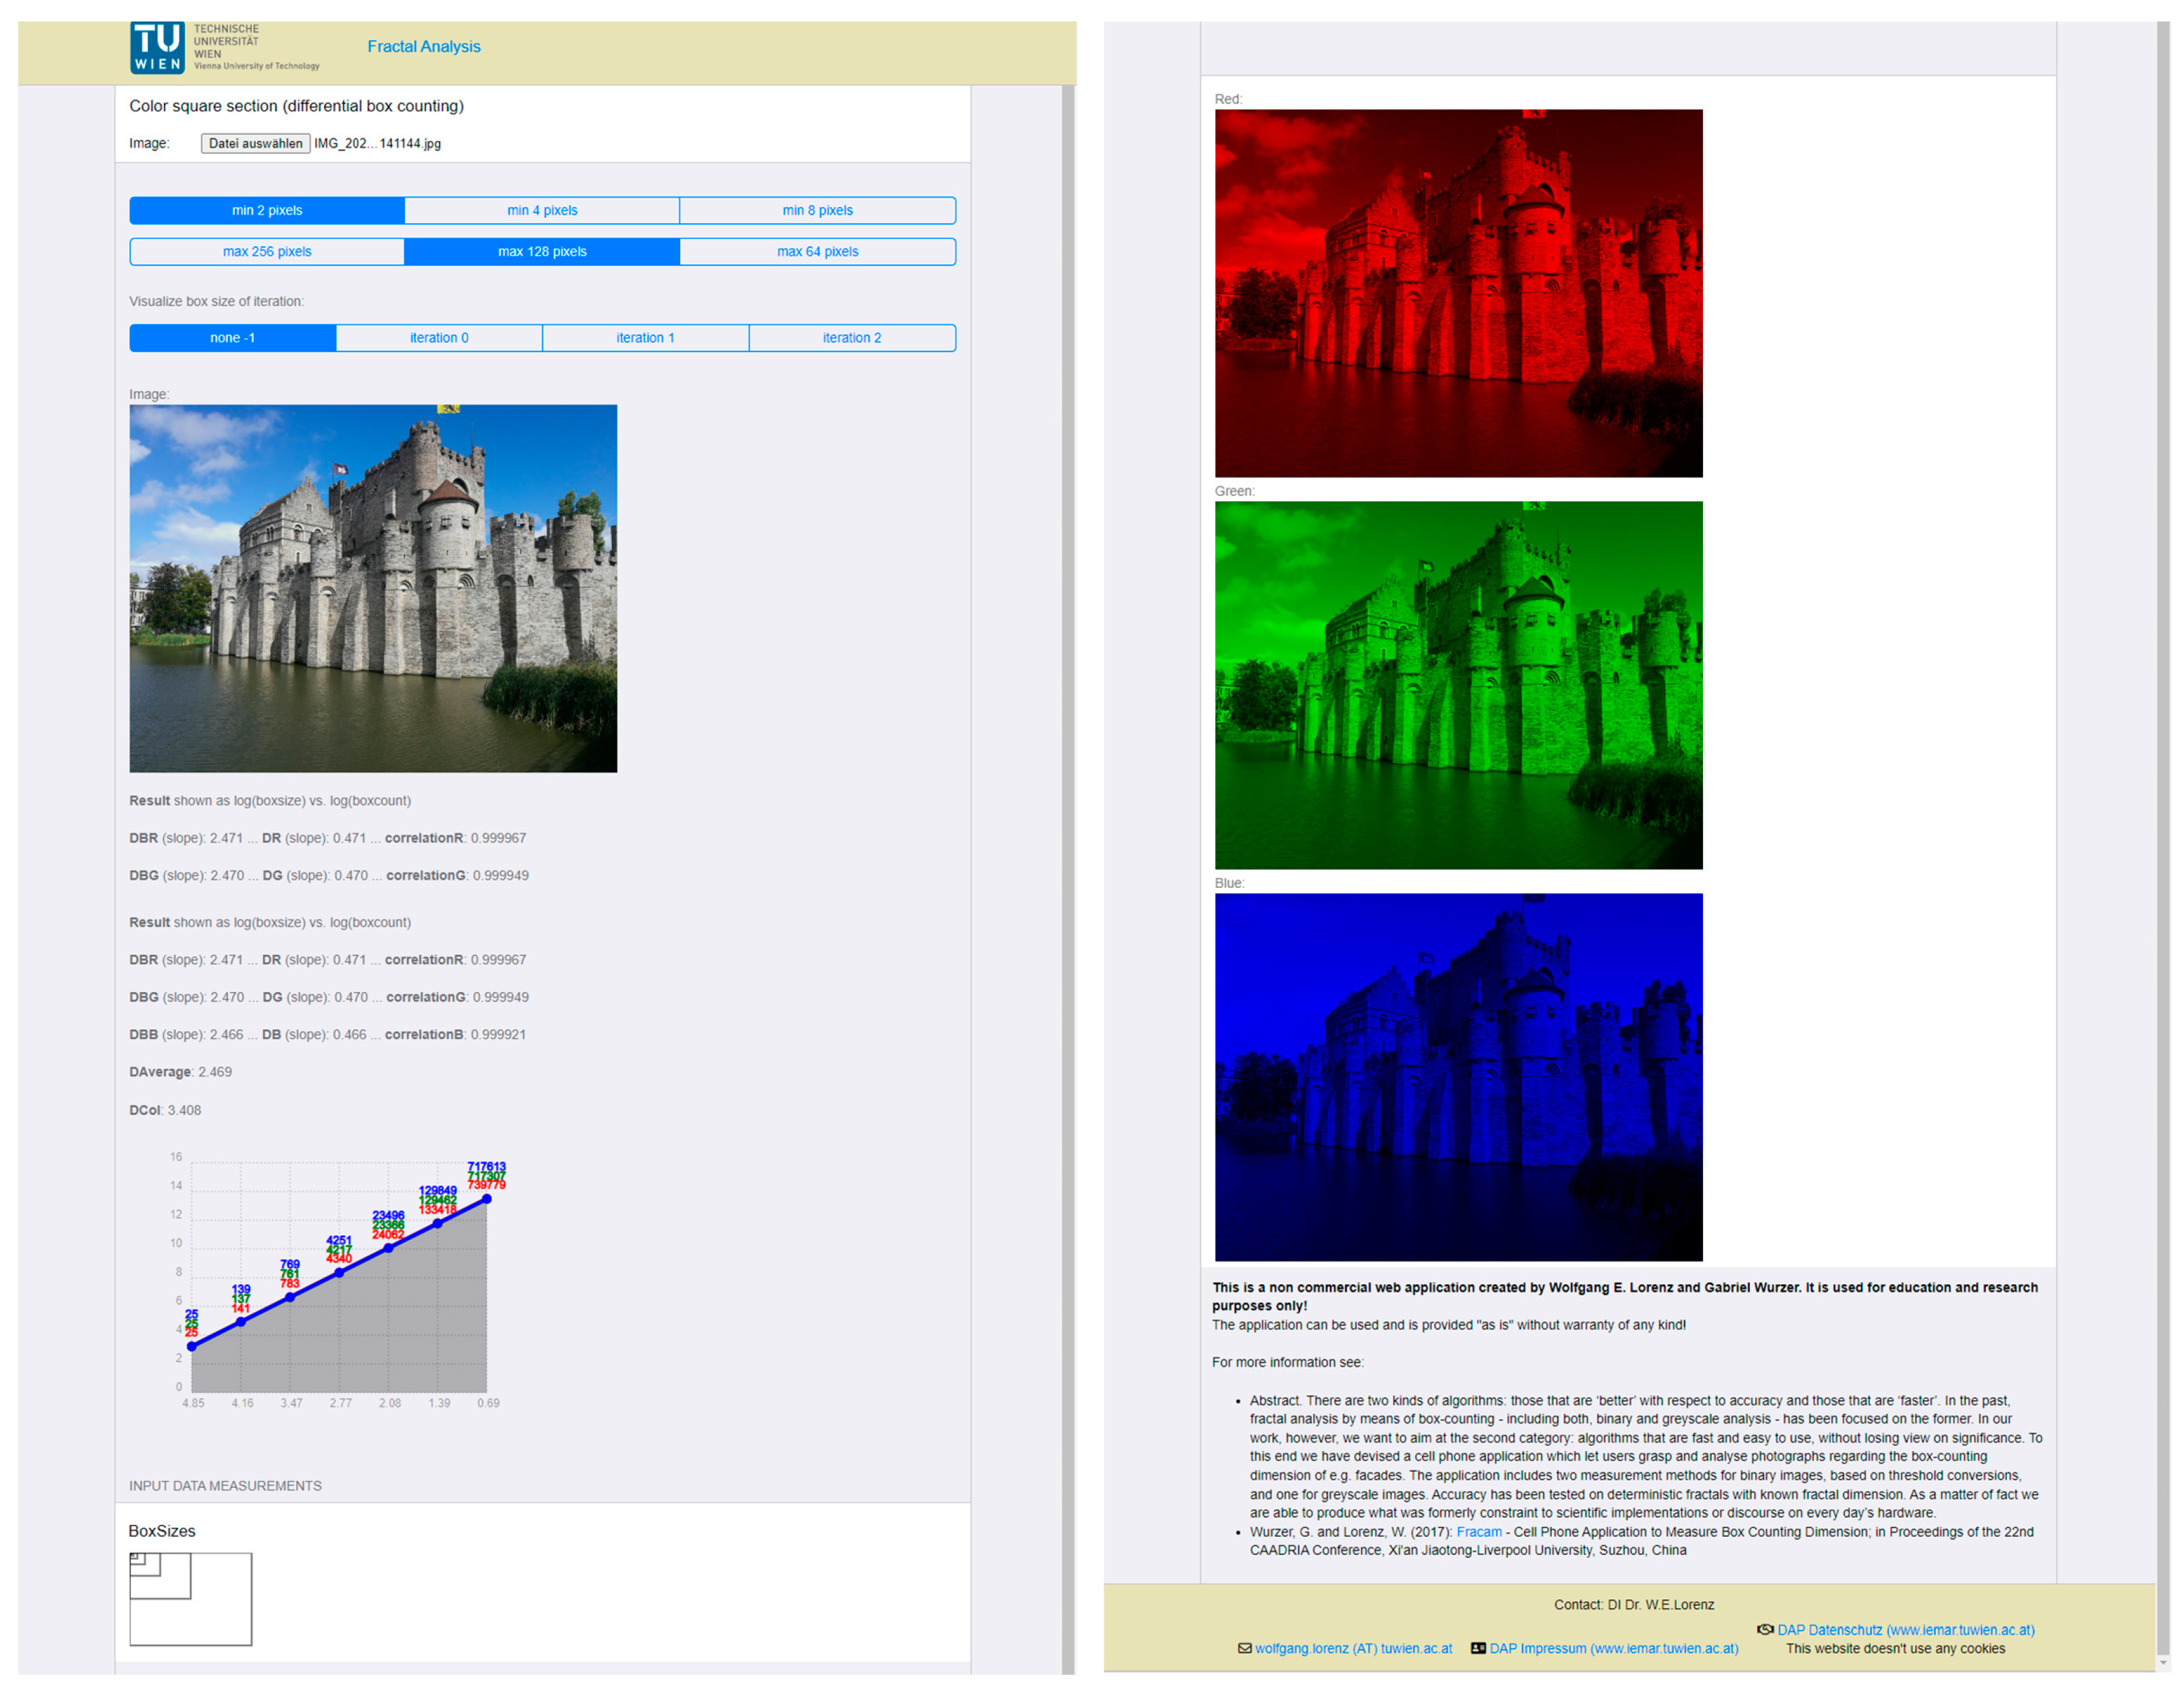Click the TU Wien logo

click(x=157, y=47)
